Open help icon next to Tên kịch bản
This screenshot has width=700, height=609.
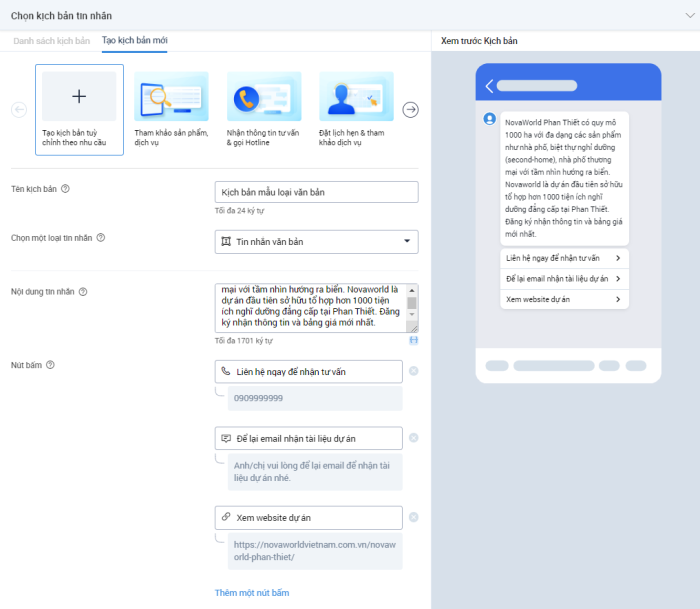(65, 189)
